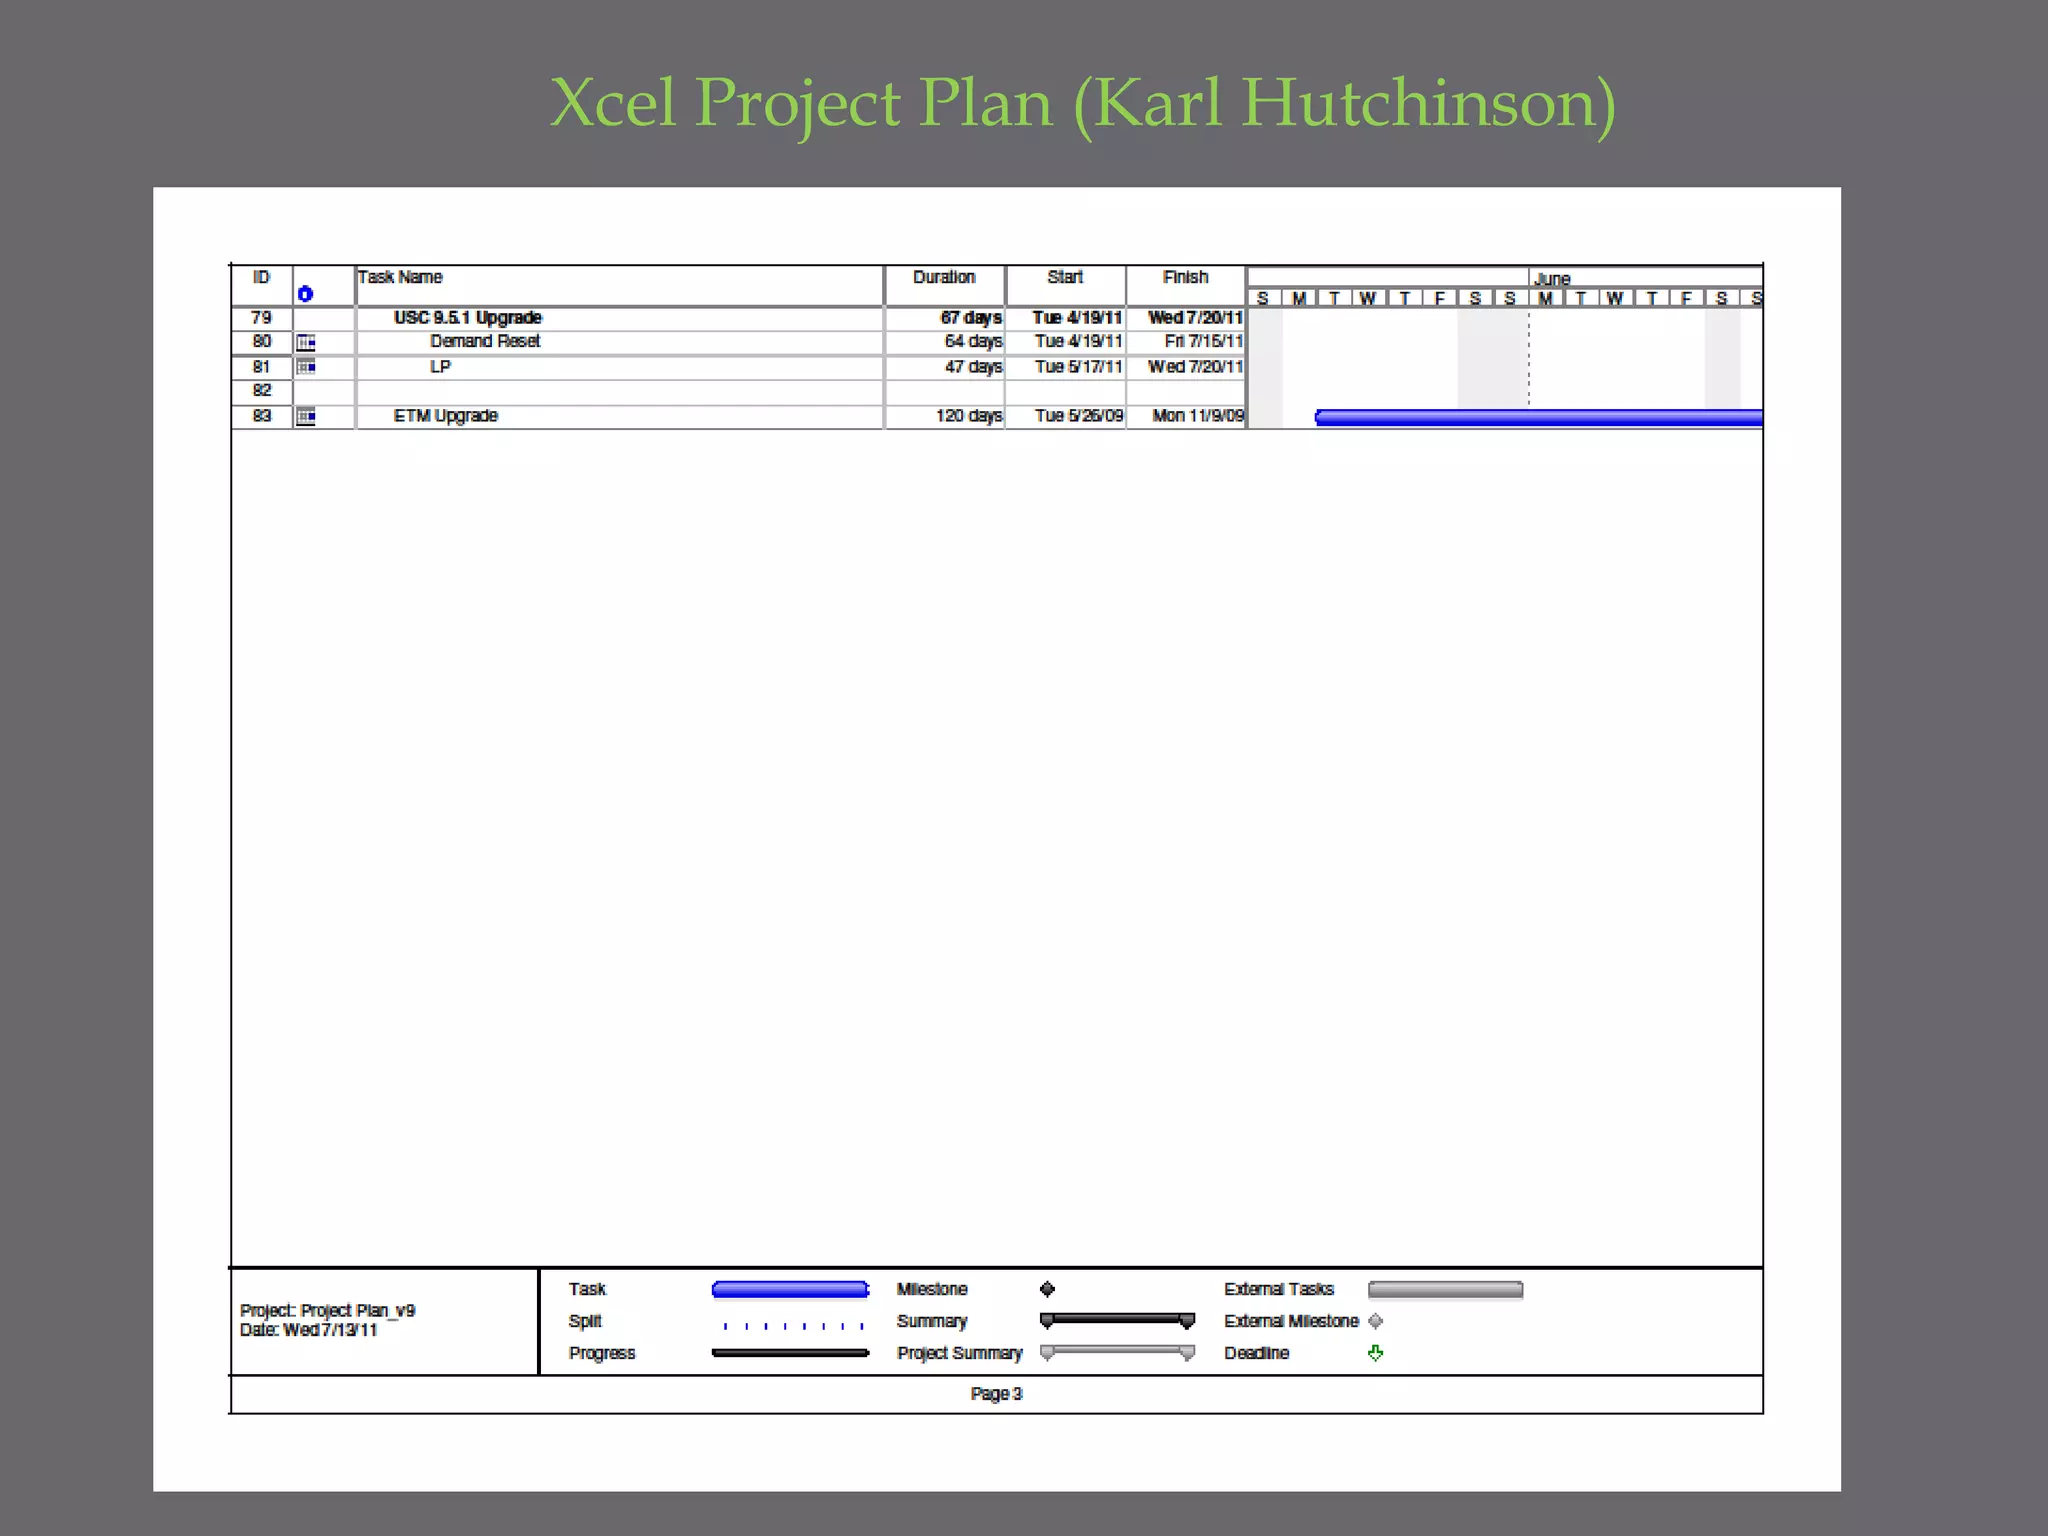Click the 67 days duration cell

[970, 317]
